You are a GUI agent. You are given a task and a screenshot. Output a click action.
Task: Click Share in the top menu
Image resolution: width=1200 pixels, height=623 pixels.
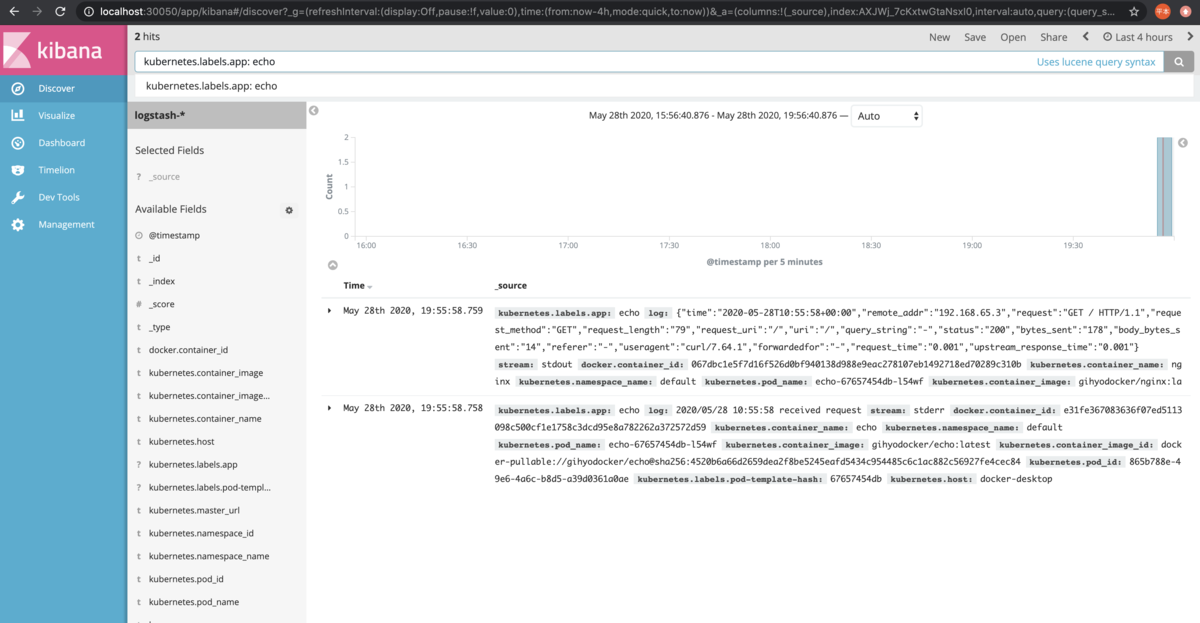(1054, 37)
